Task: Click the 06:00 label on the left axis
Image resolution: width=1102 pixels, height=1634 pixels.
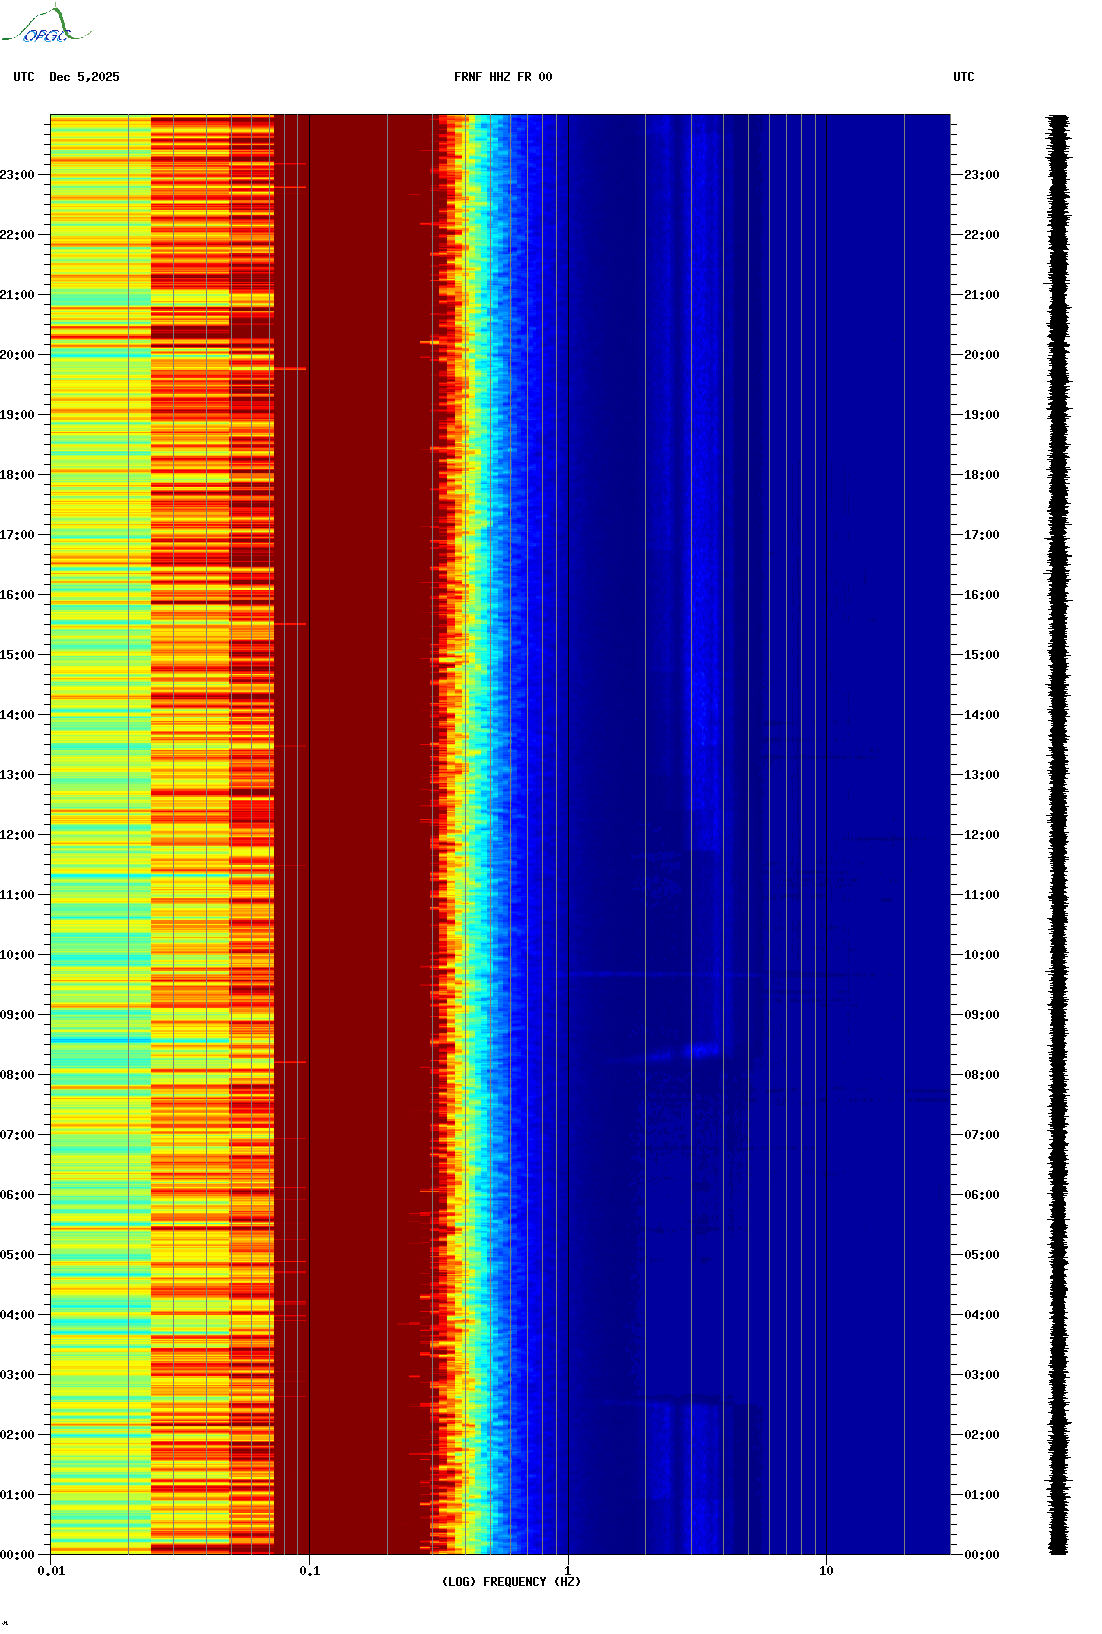Action: pyautogui.click(x=17, y=1195)
